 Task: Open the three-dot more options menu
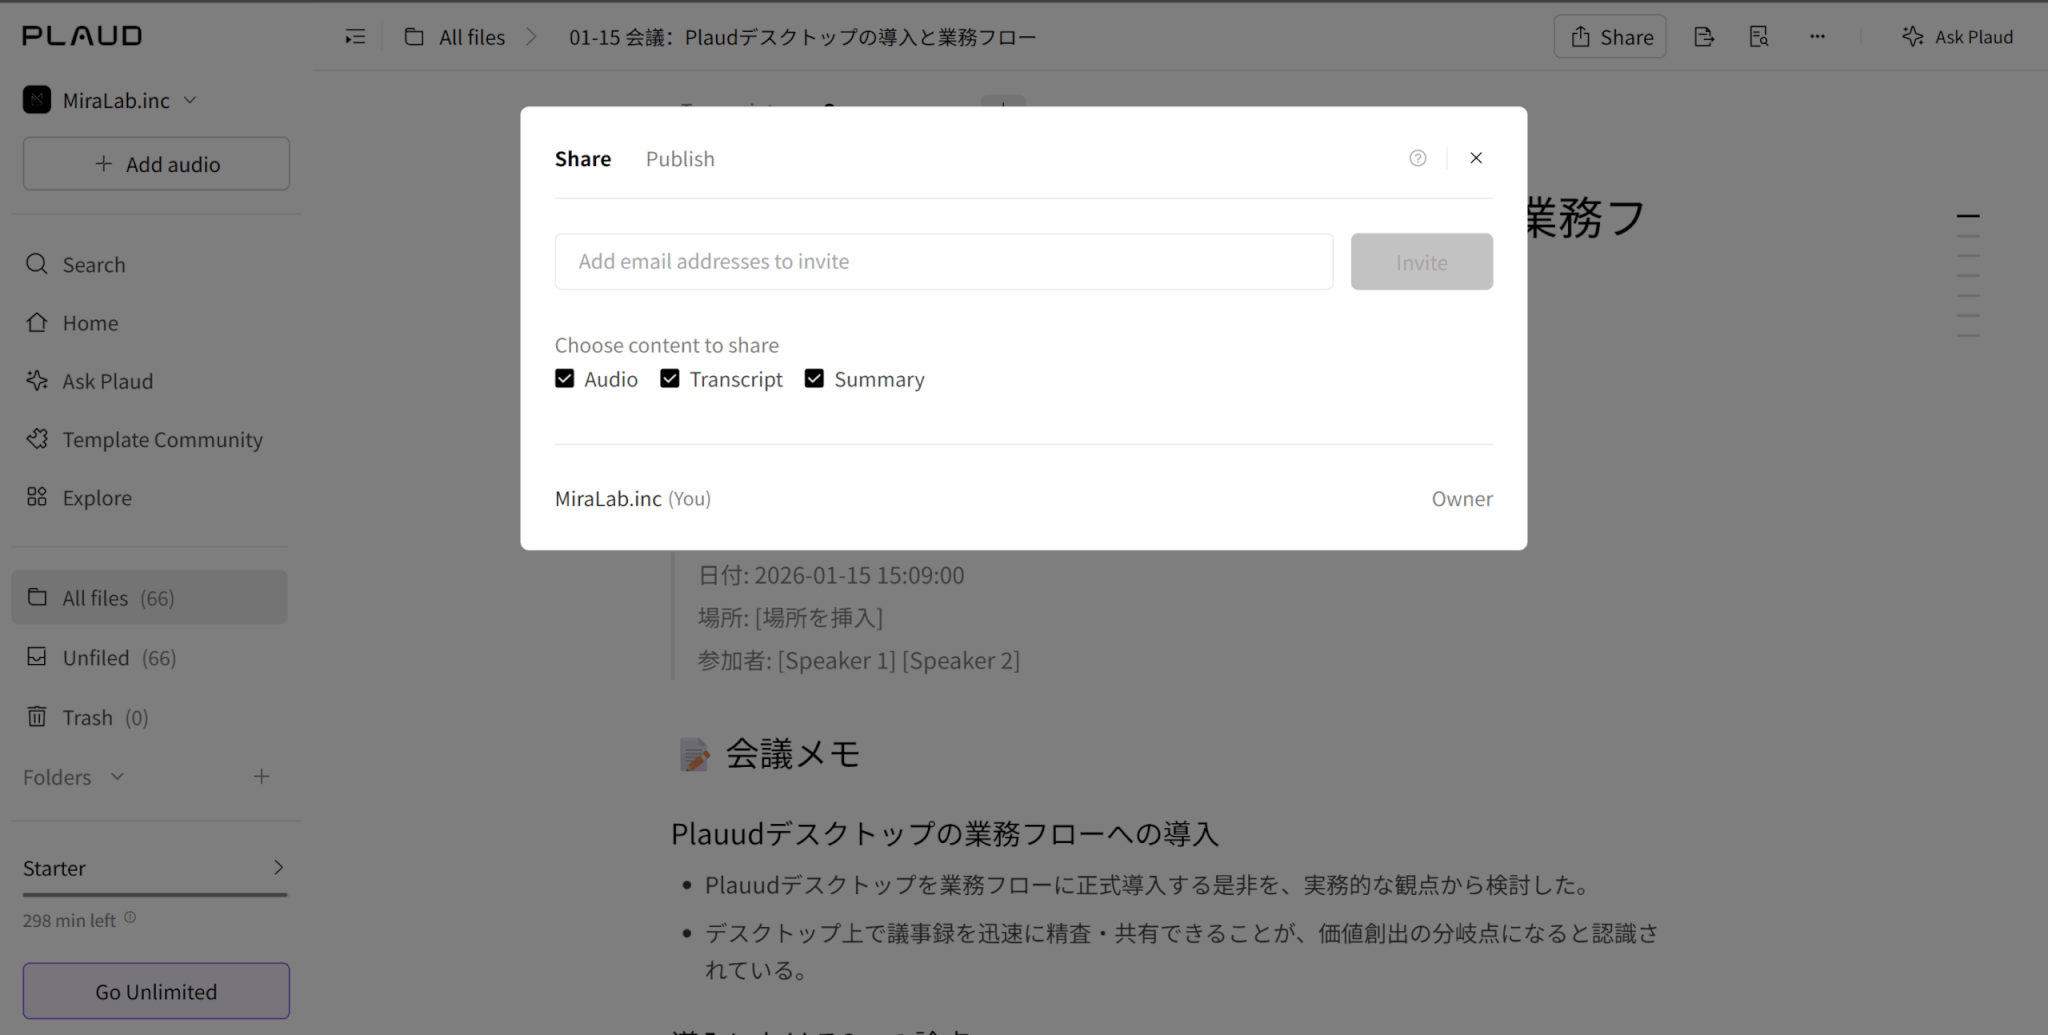(1817, 37)
